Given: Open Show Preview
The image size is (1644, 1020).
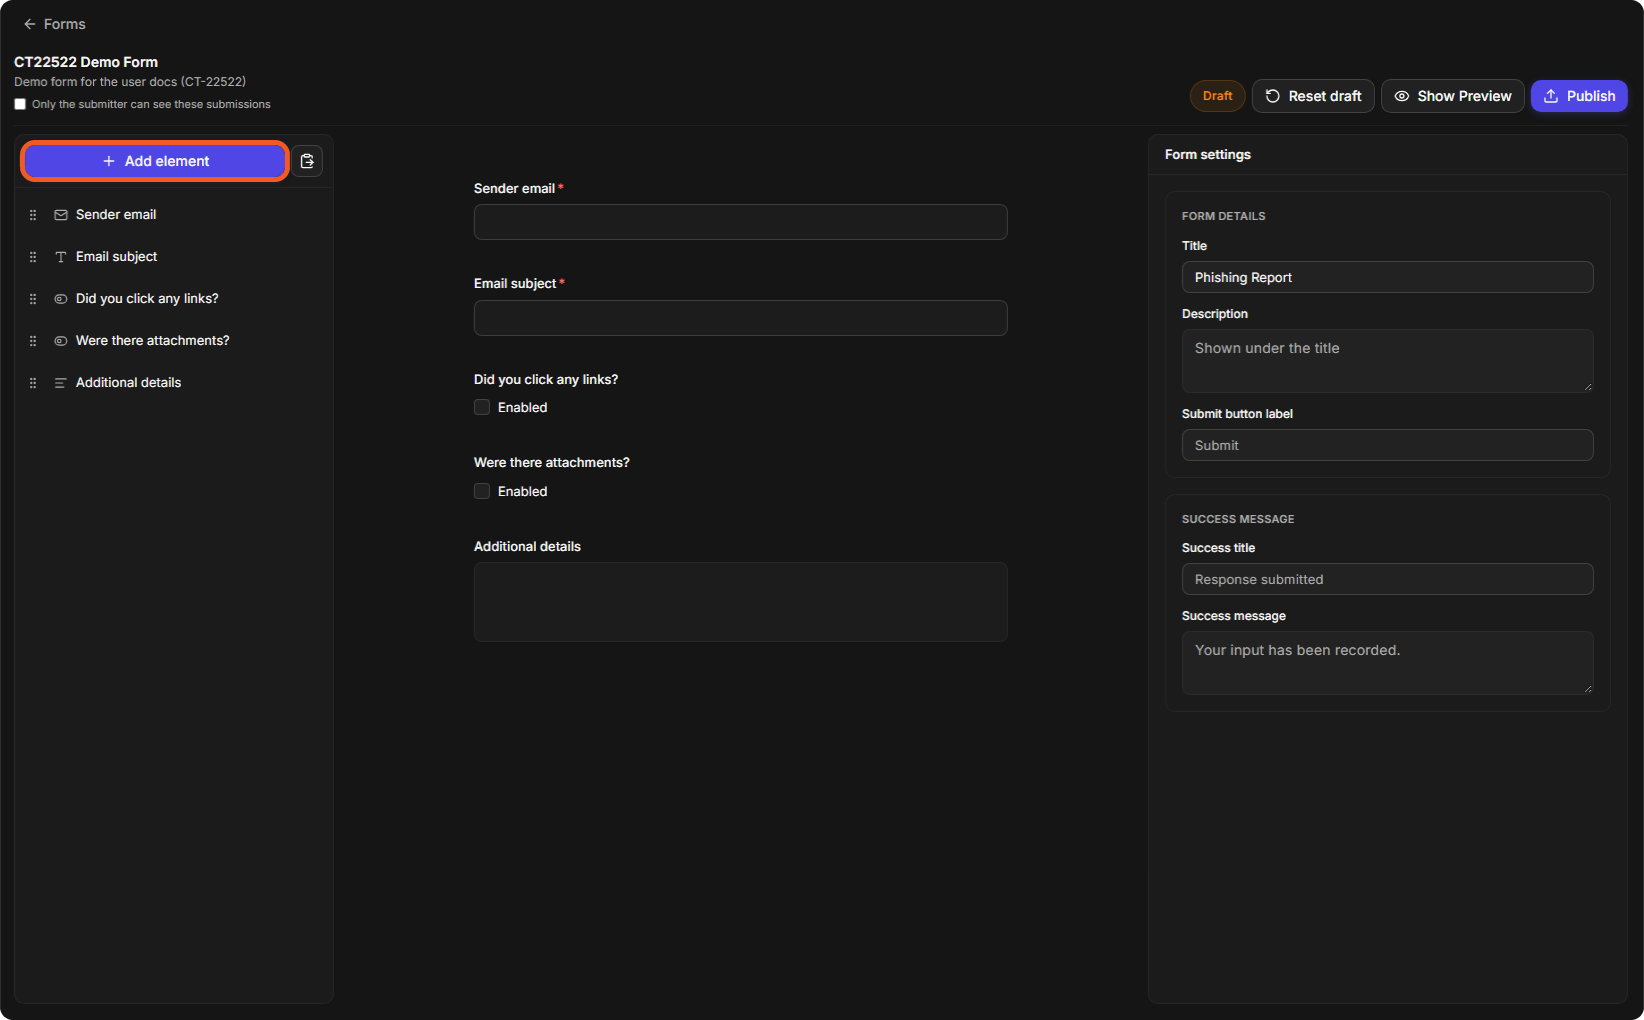Looking at the screenshot, I should 1453,96.
